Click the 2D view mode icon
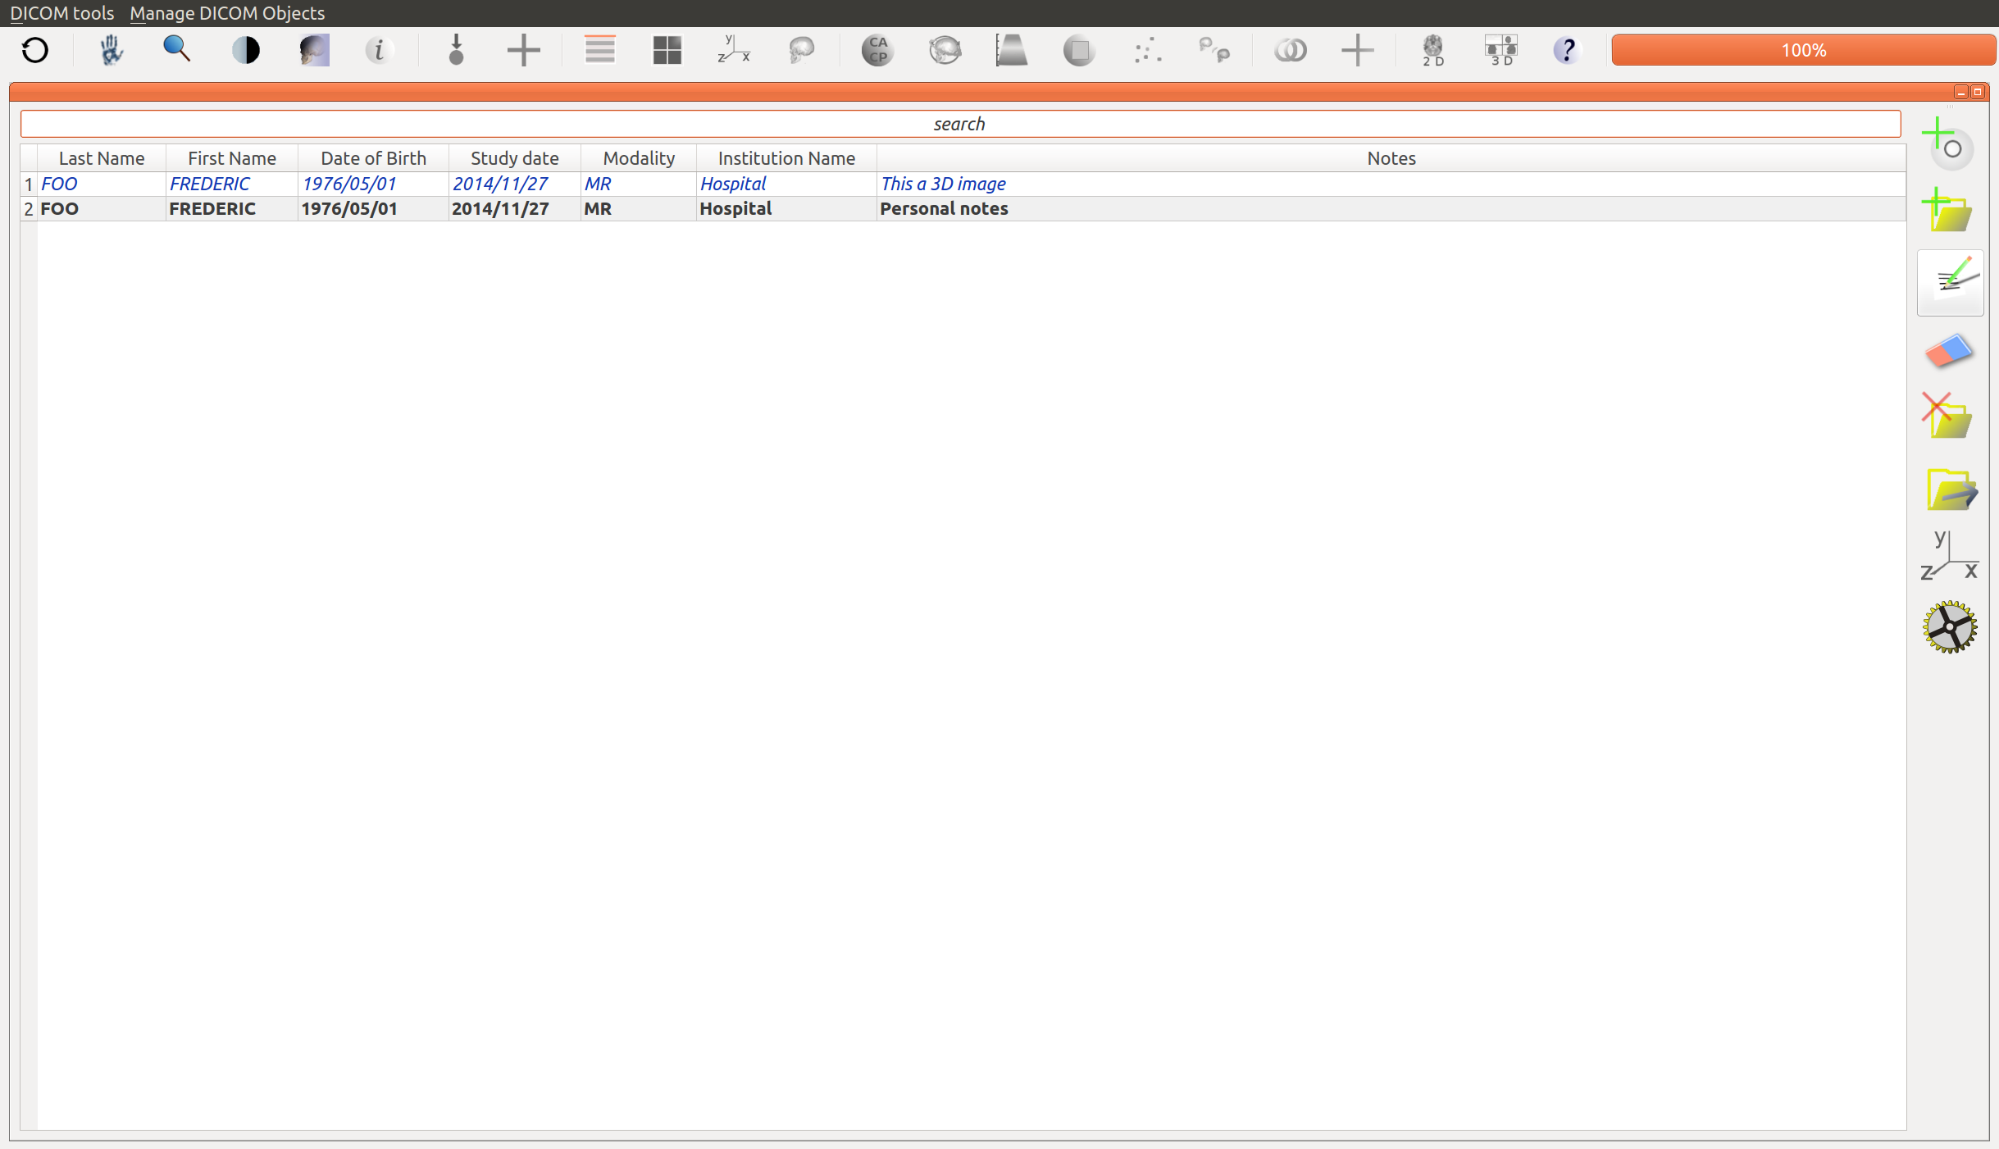The height and width of the screenshot is (1149, 1999). pos(1433,51)
